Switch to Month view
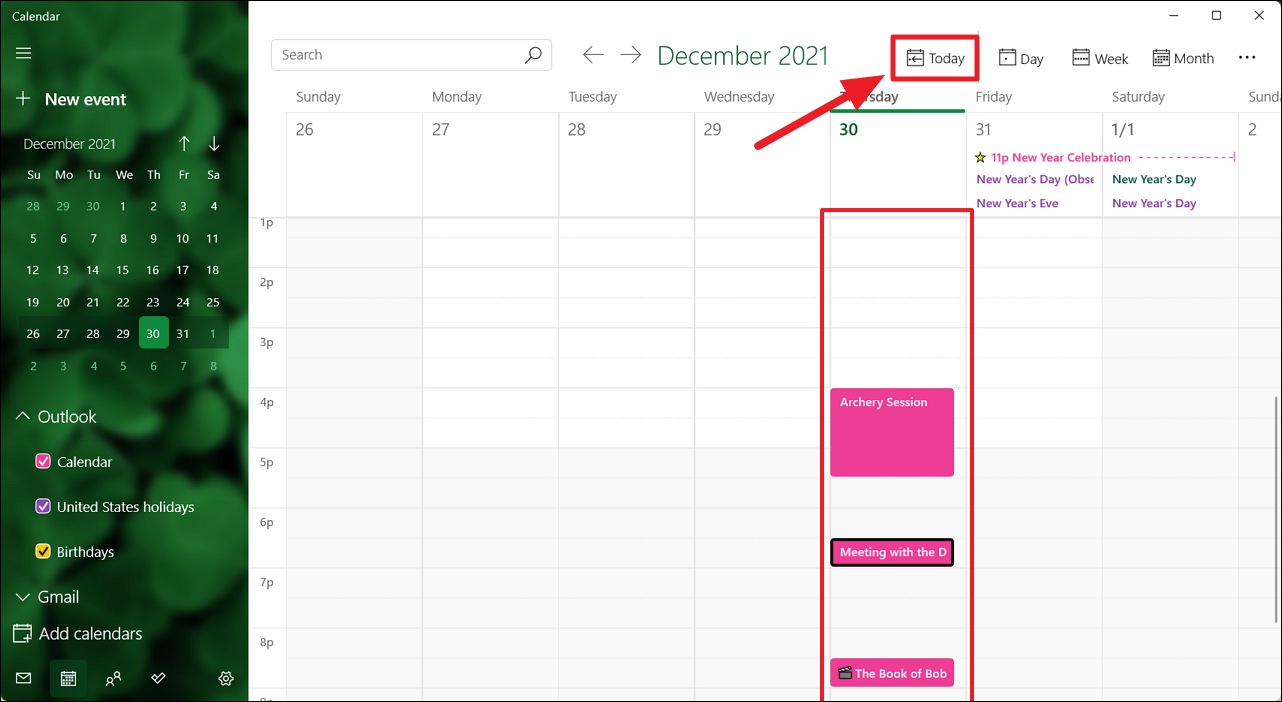The width and height of the screenshot is (1282, 702). pos(1183,58)
